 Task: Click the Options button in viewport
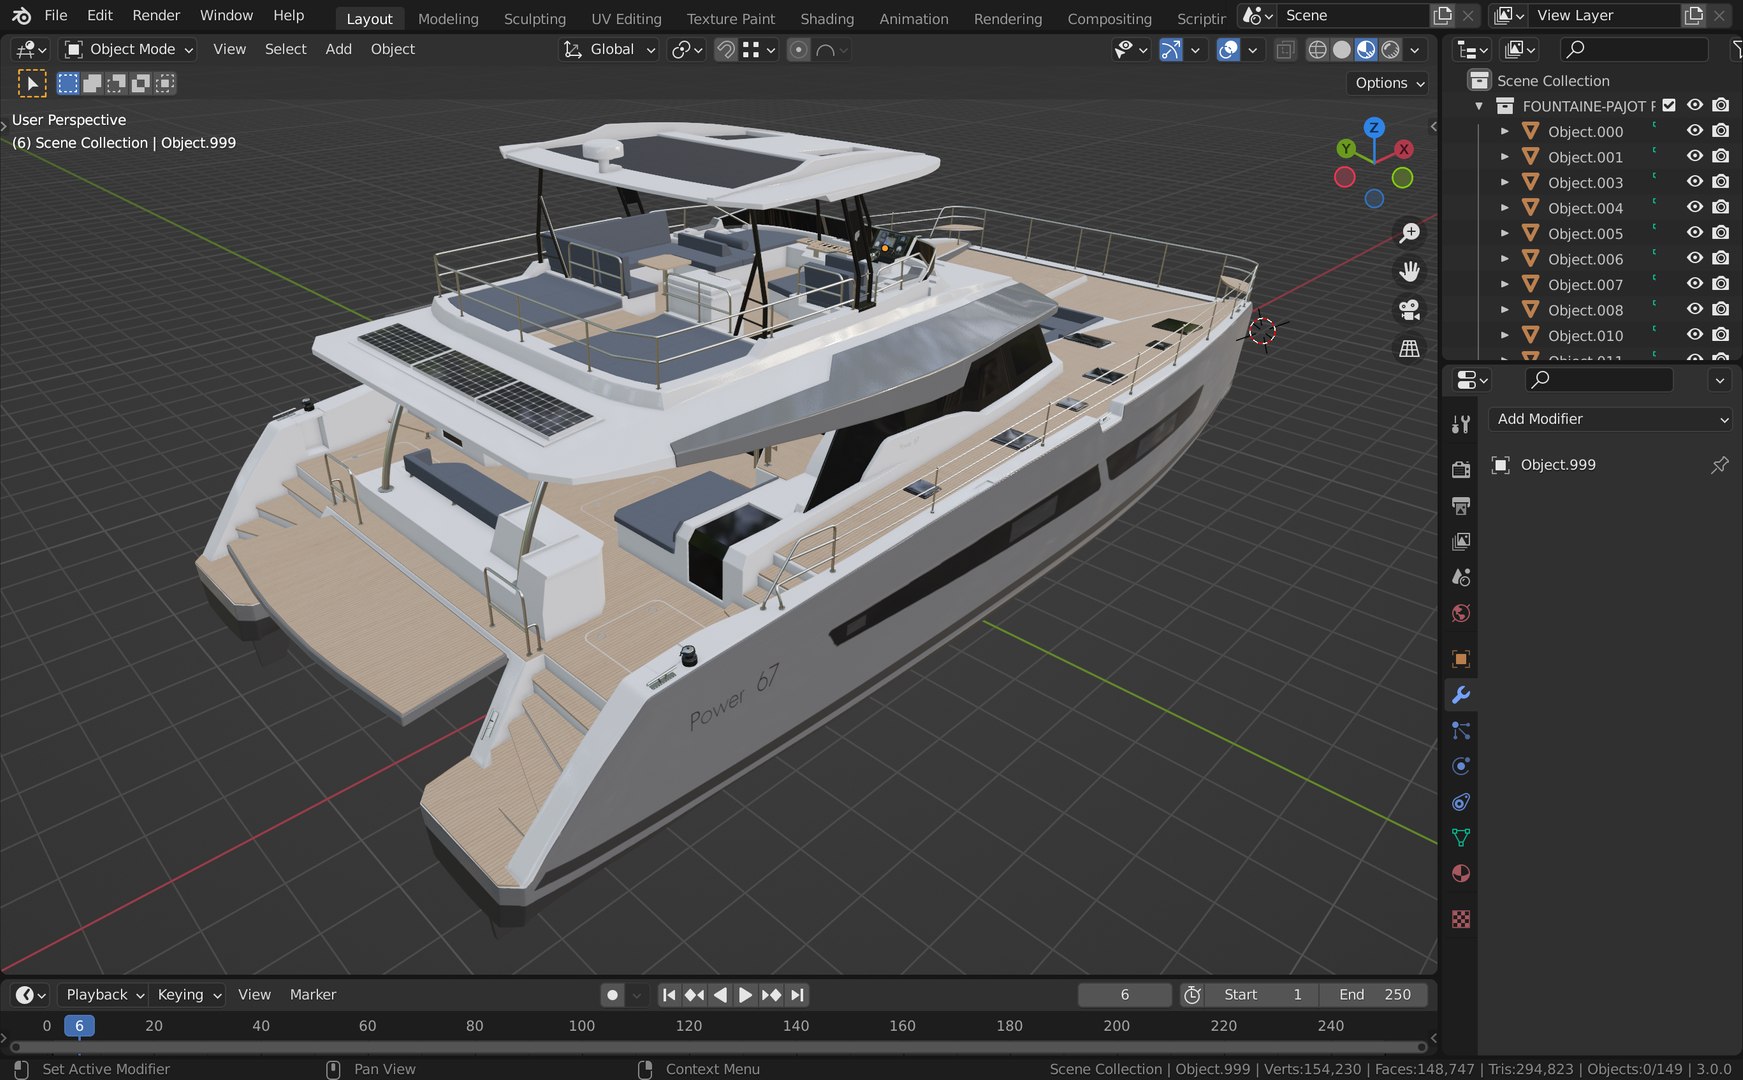coord(1389,83)
